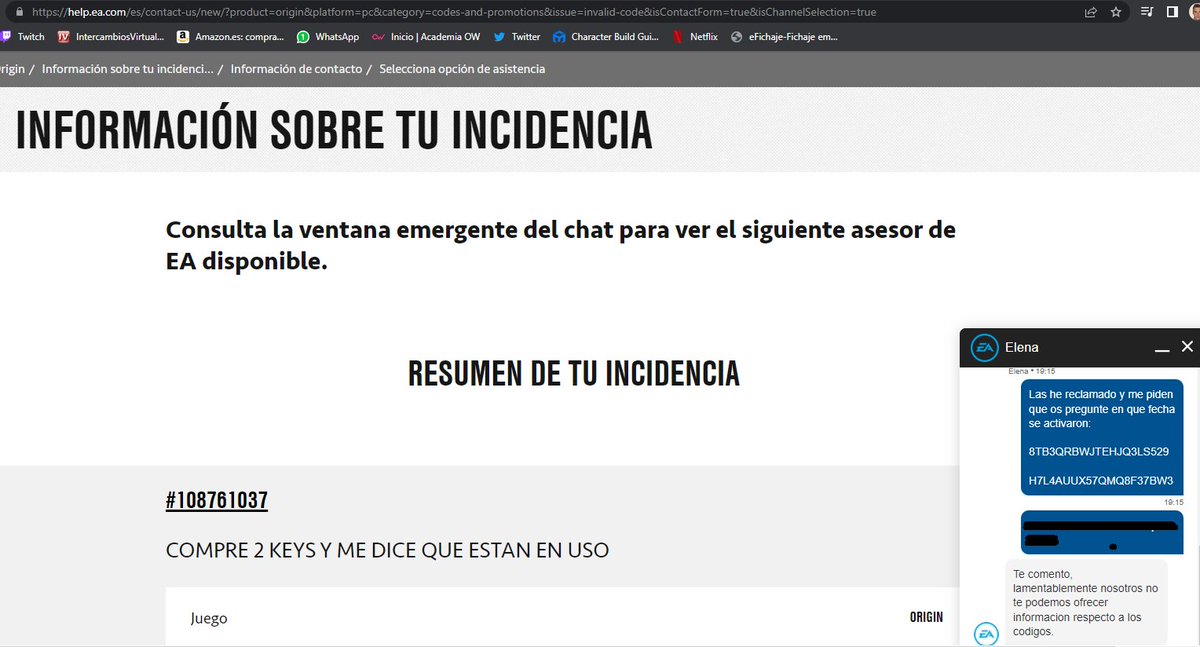Minimize the Elena chat window

coord(1162,348)
